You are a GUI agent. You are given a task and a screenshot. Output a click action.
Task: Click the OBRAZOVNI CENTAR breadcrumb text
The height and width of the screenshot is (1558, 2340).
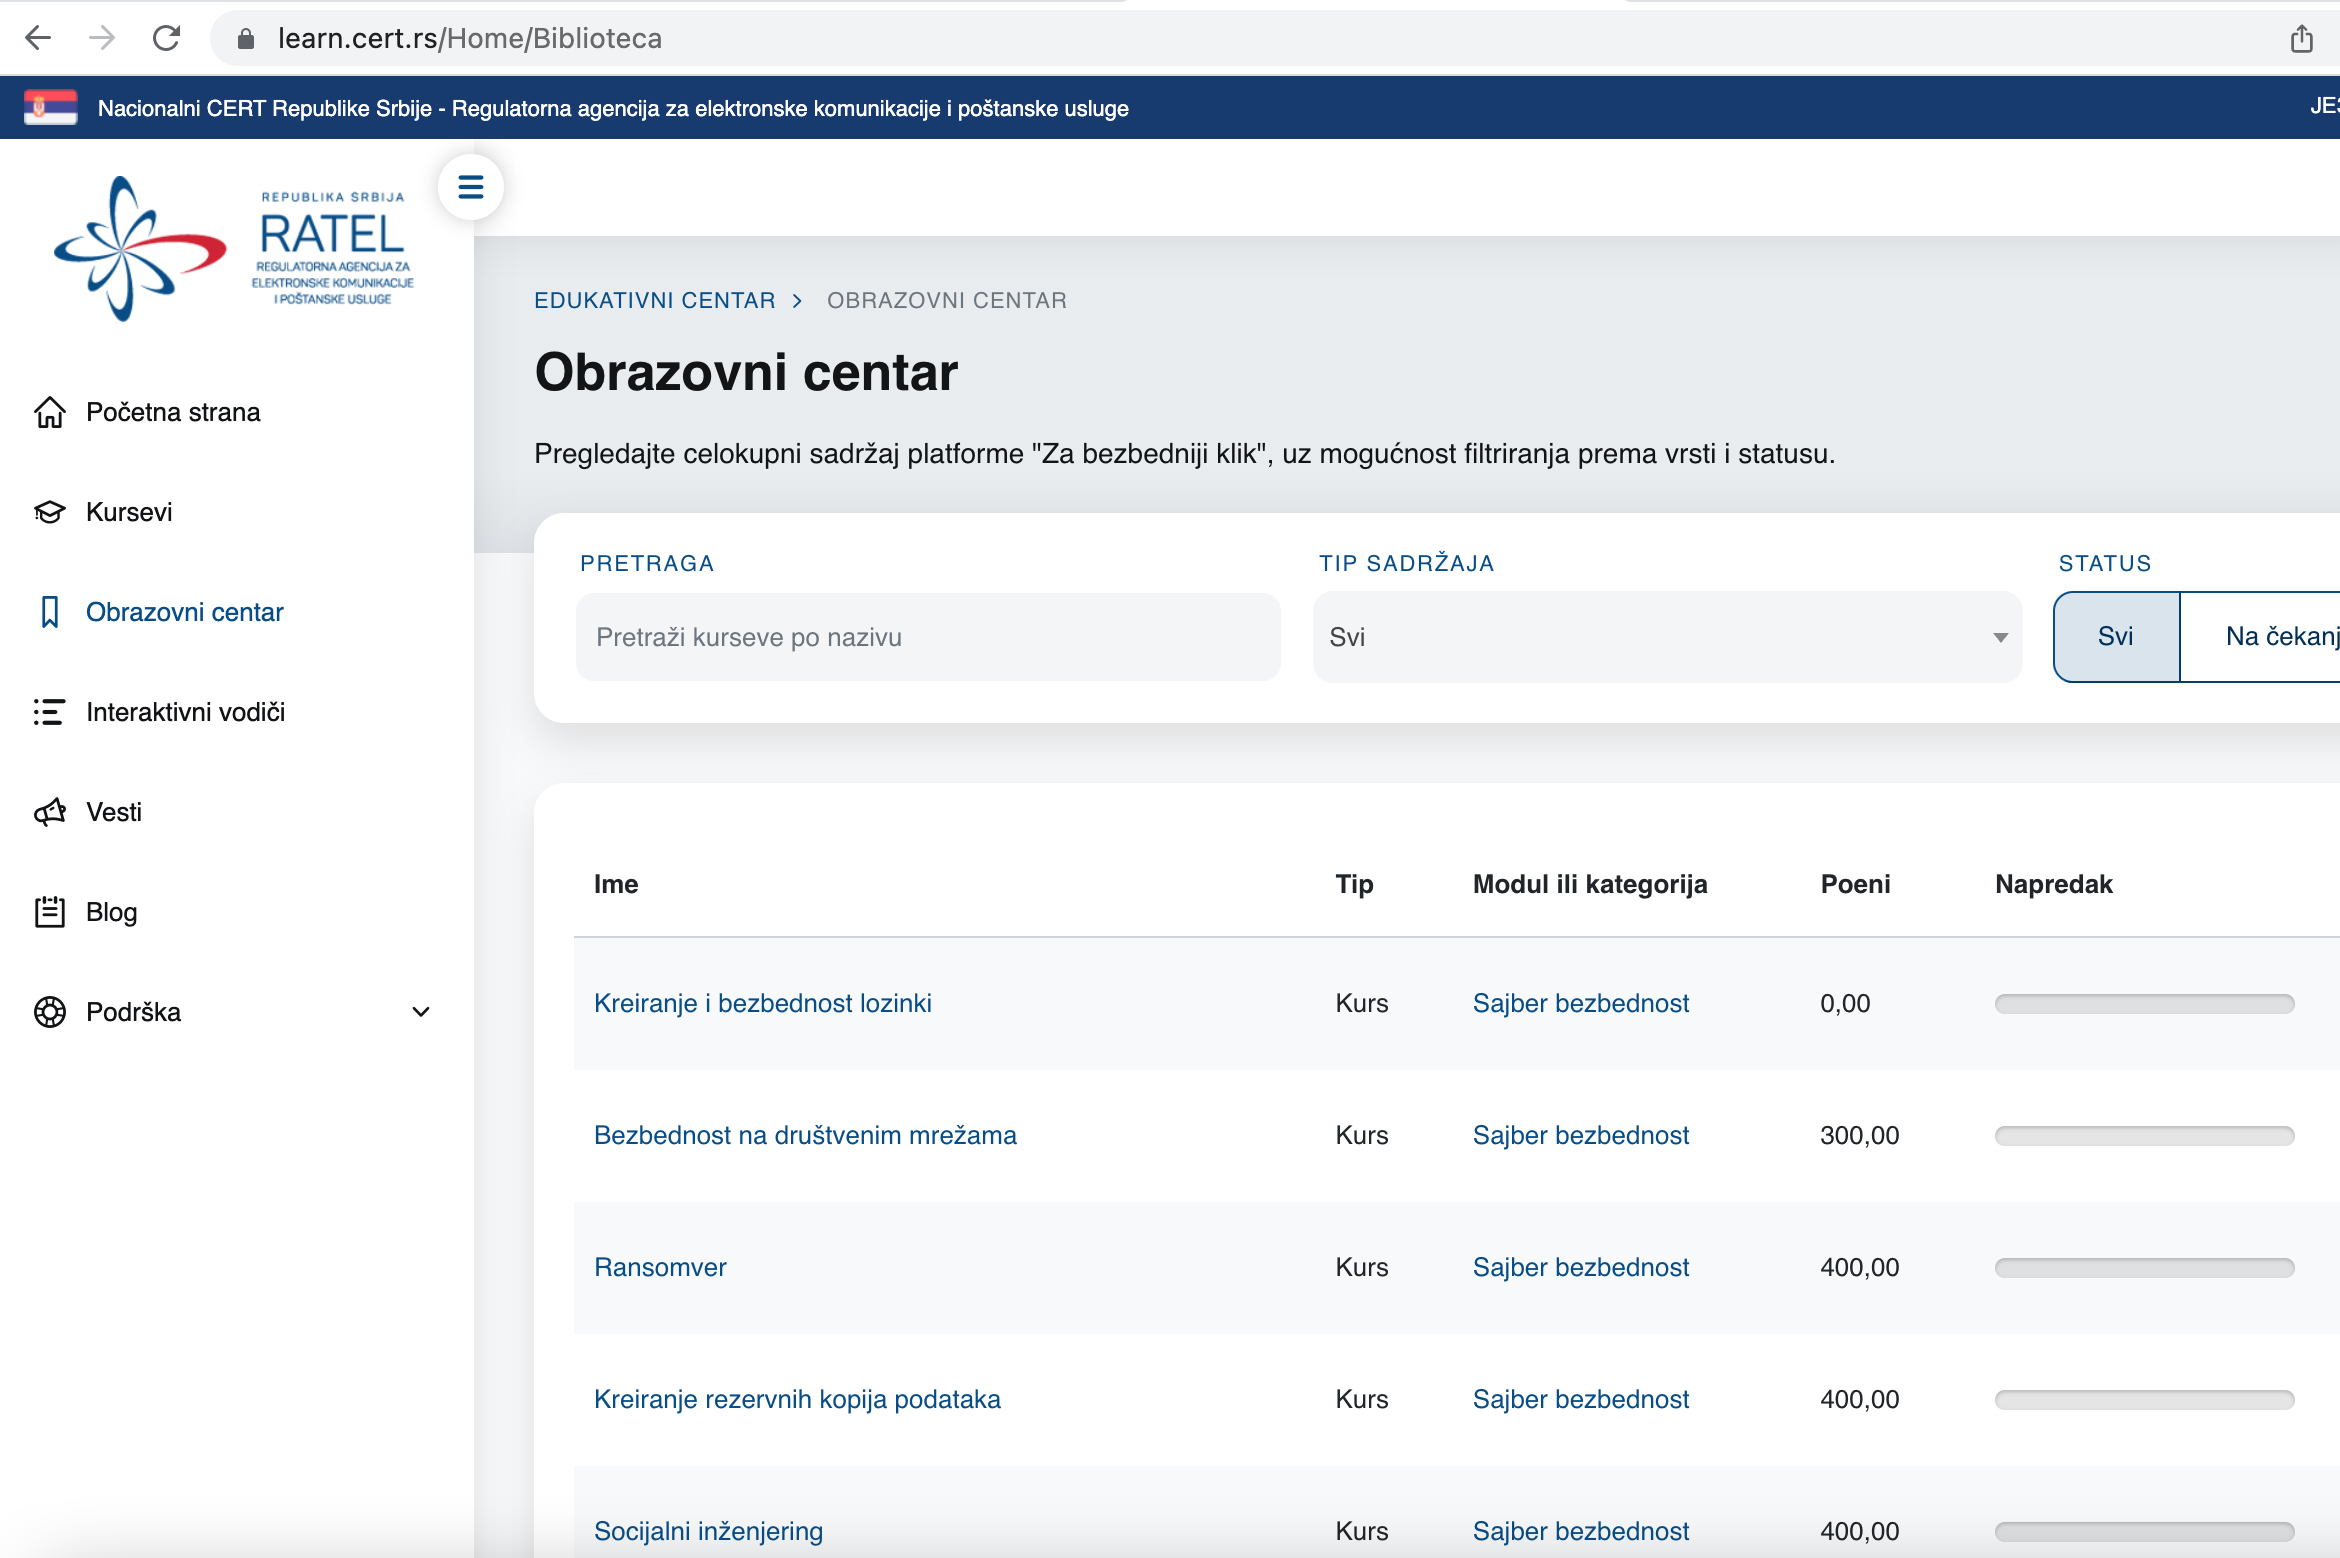click(x=947, y=300)
